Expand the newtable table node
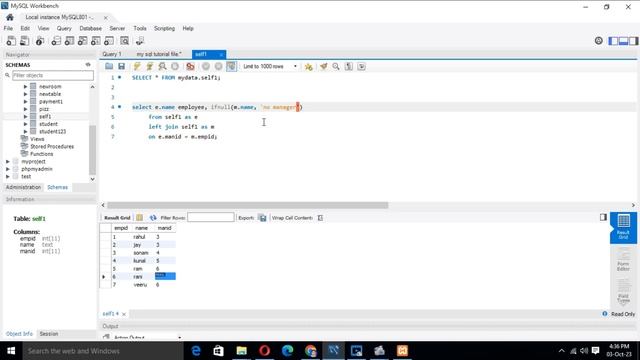 click(25, 94)
